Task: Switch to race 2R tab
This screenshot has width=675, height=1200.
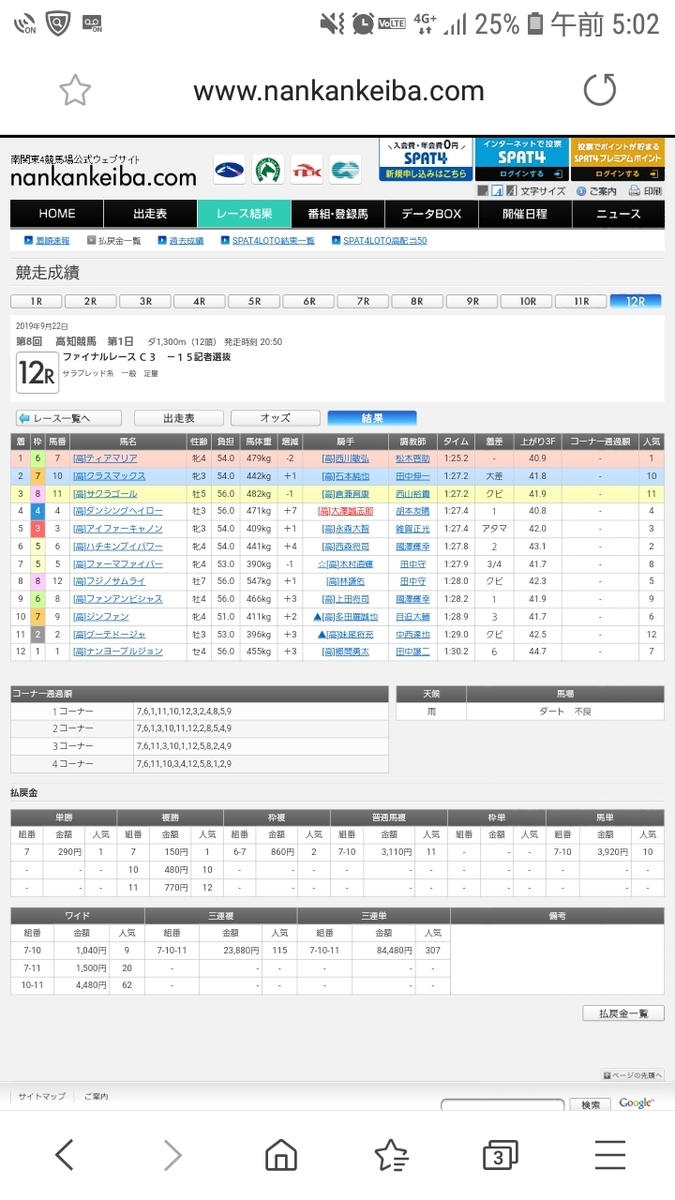Action: point(90,301)
